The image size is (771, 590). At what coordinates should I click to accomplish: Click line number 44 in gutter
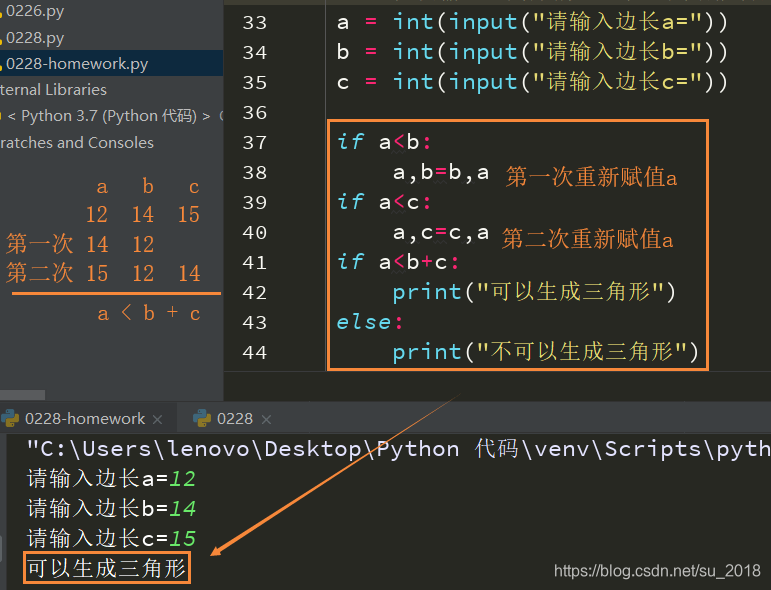(x=255, y=353)
